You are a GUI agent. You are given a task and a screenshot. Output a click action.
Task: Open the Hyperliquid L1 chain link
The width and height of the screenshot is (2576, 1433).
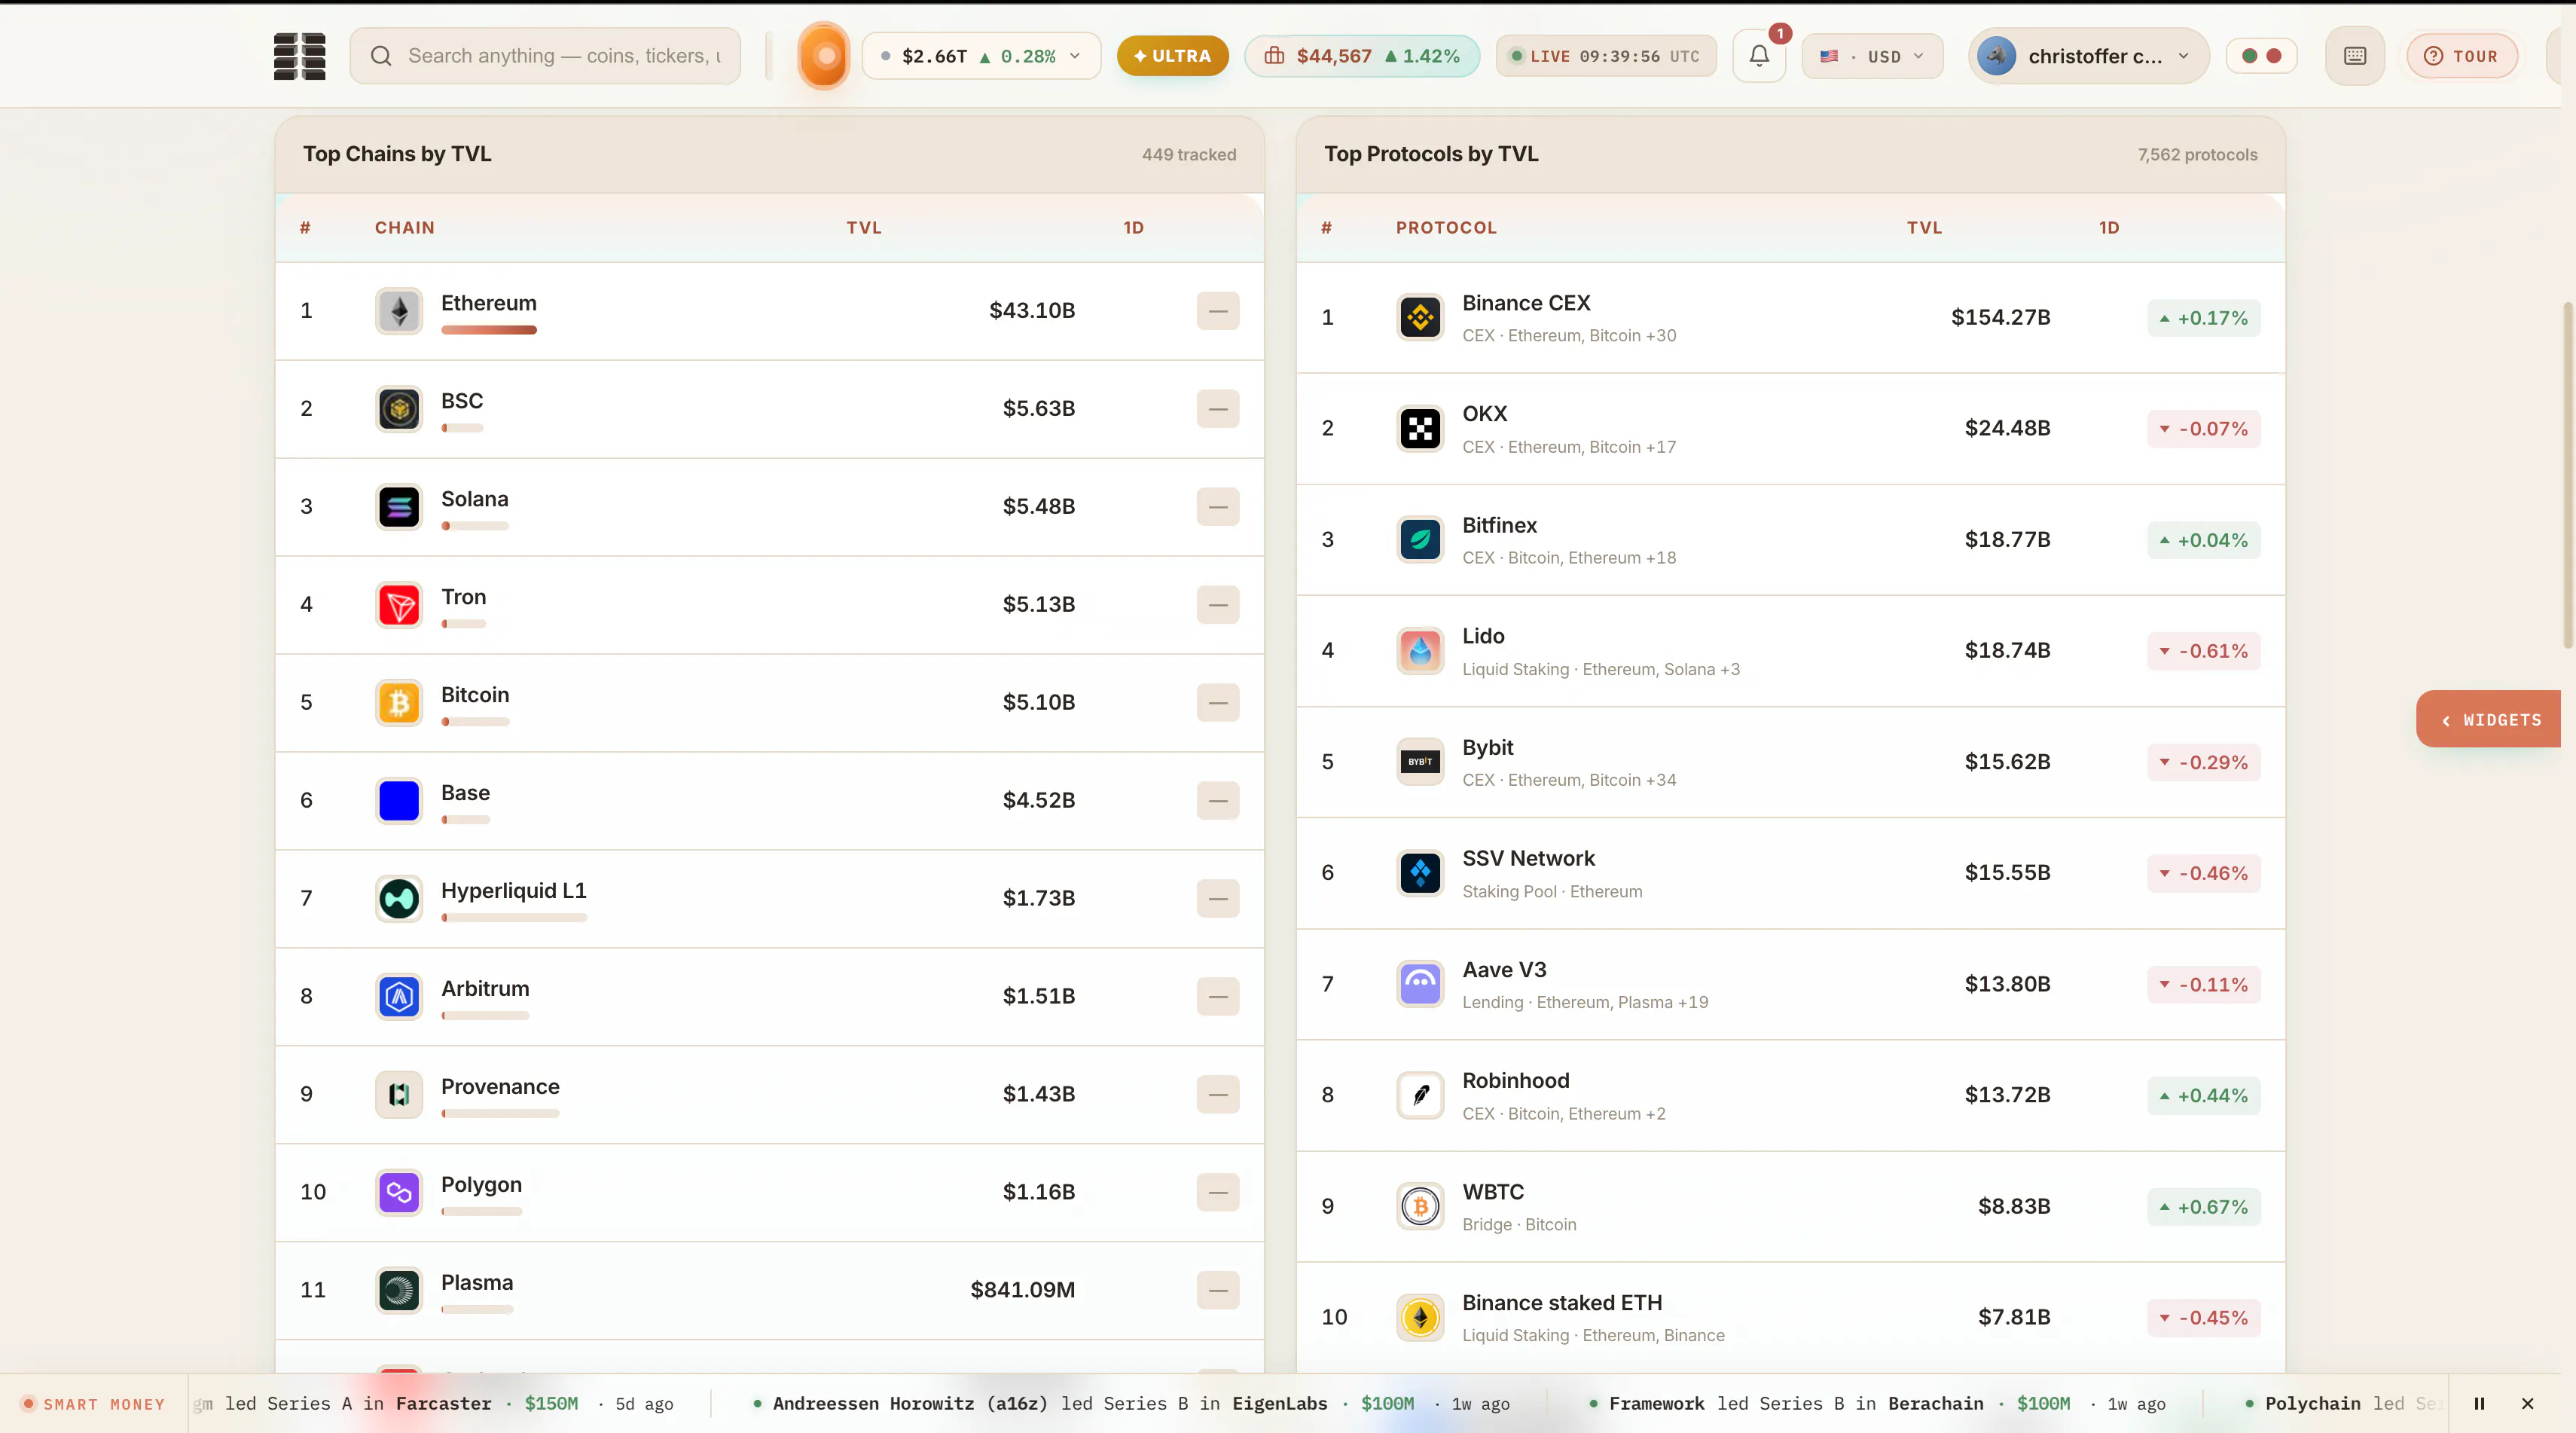(x=514, y=891)
